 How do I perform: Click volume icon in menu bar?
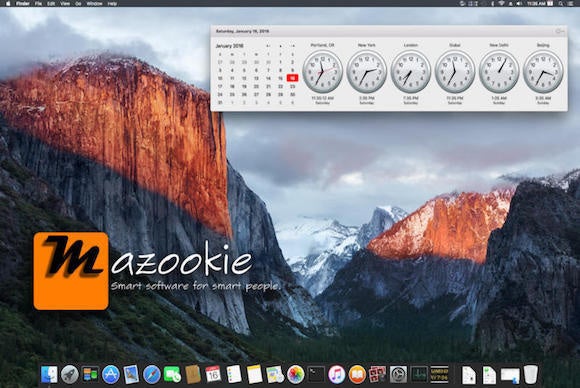(519, 3)
